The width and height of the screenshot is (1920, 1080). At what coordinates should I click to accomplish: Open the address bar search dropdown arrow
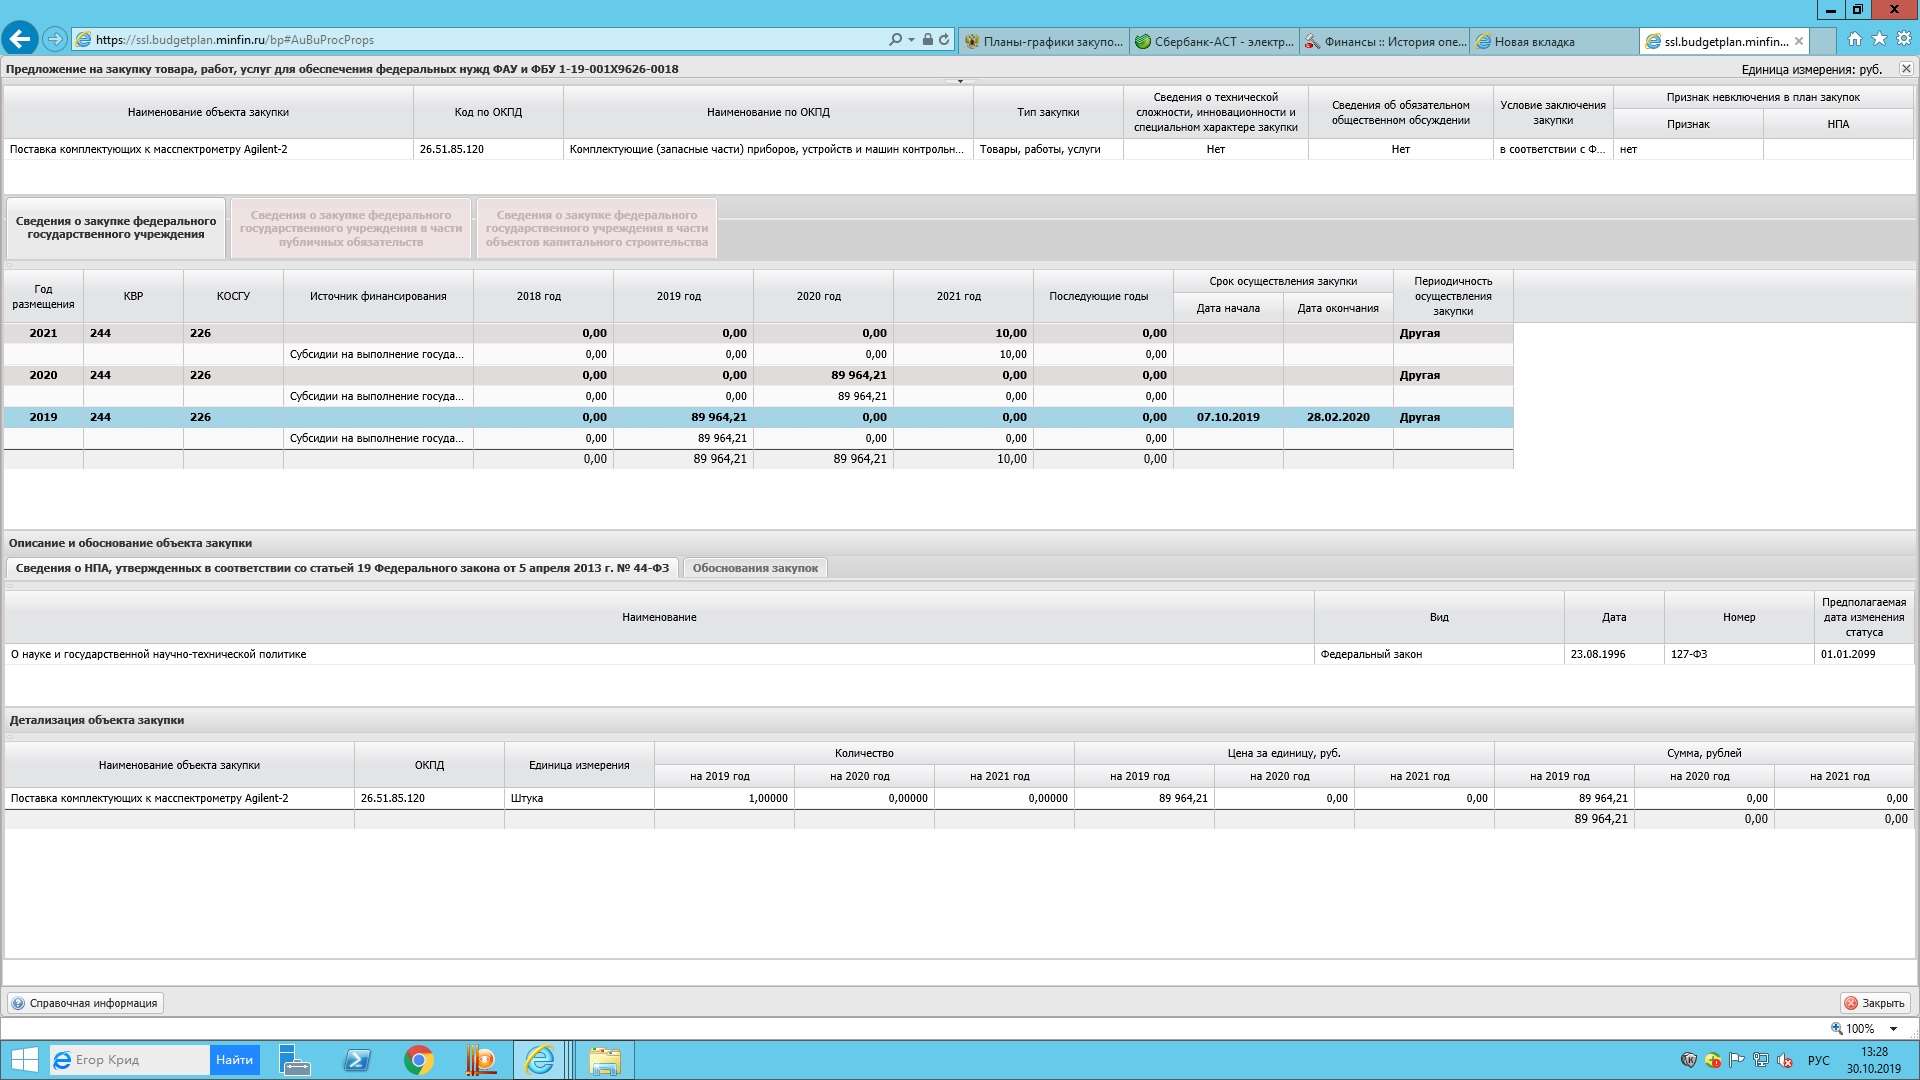coord(911,40)
